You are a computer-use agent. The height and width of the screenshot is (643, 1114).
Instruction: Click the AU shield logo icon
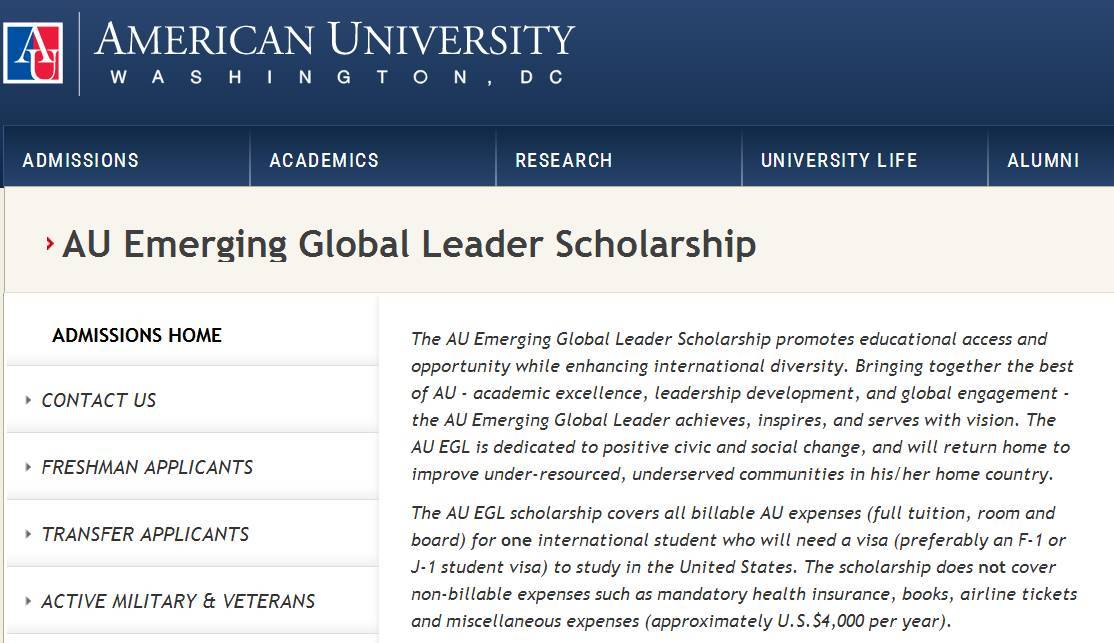(x=33, y=53)
